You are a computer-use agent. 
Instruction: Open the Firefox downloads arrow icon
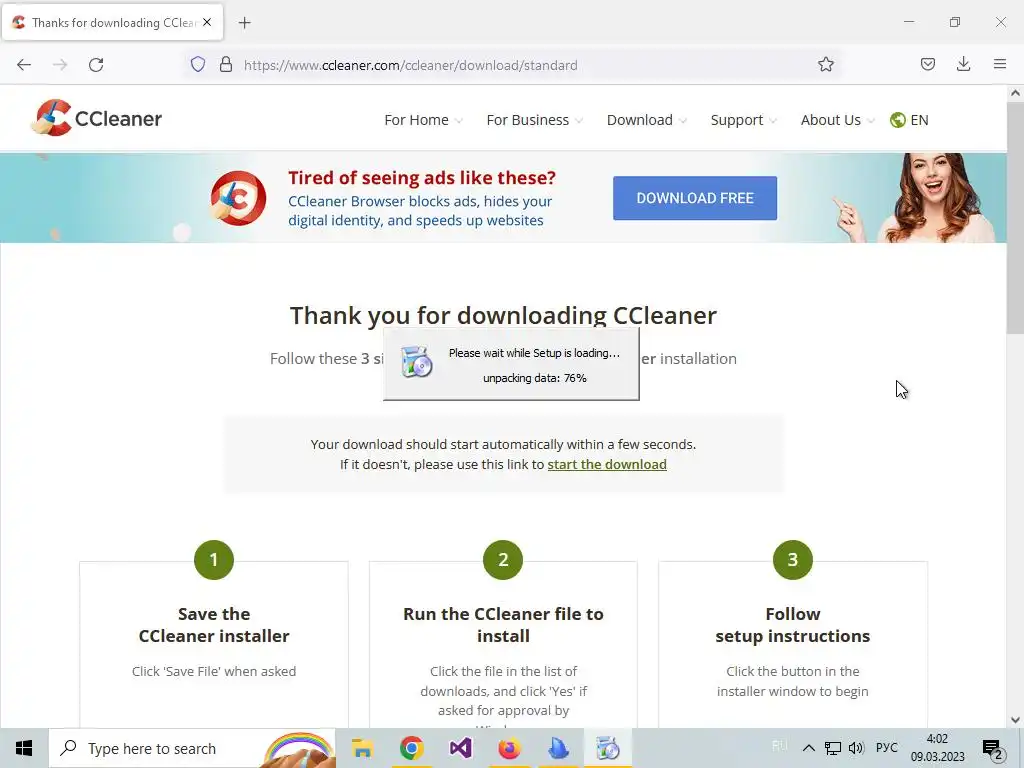(x=963, y=64)
